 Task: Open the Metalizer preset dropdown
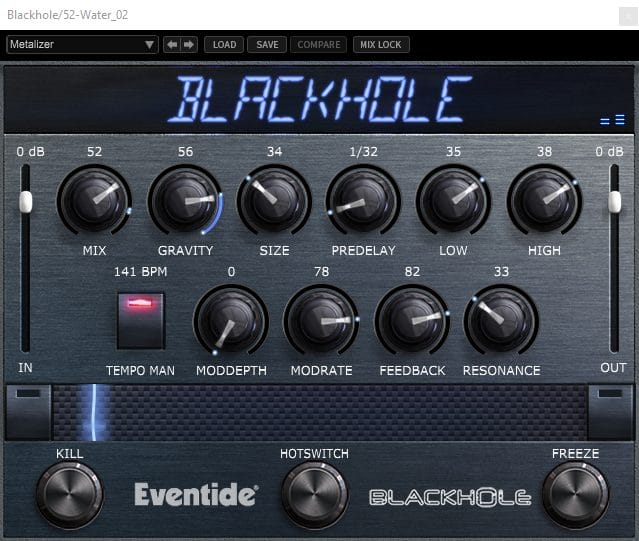coord(82,45)
